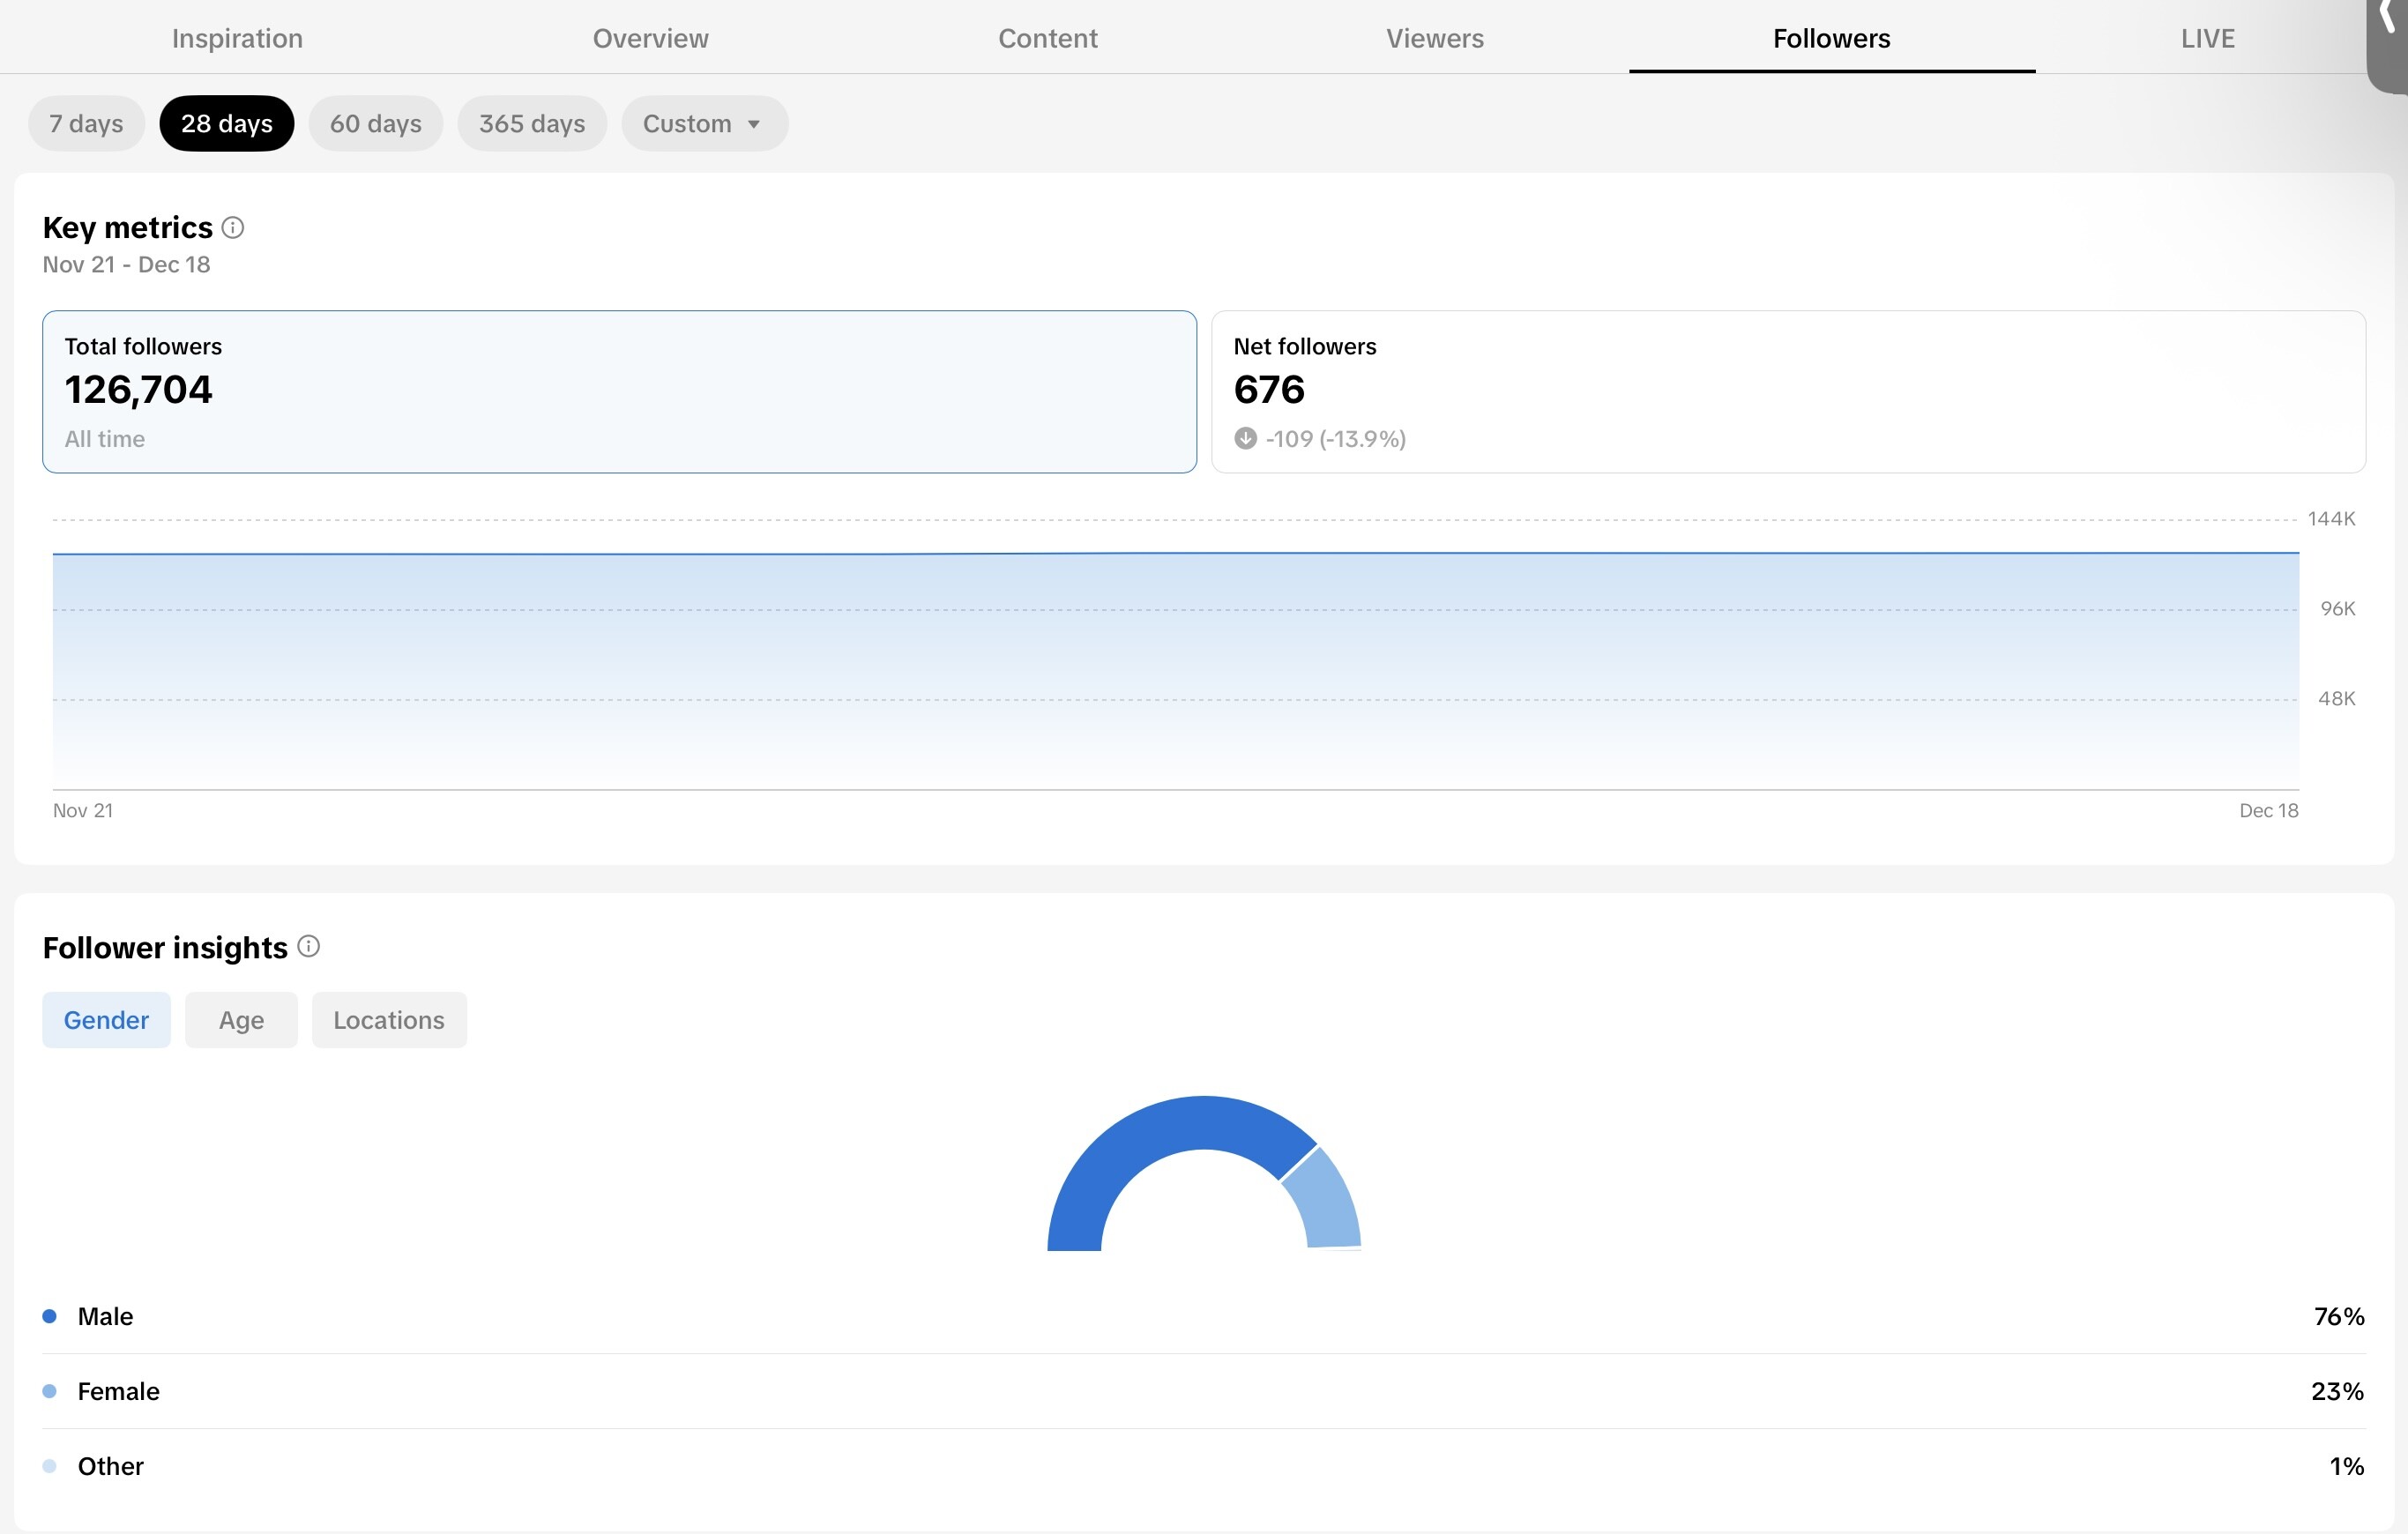
Task: Select the Total followers metric card
Action: [619, 392]
